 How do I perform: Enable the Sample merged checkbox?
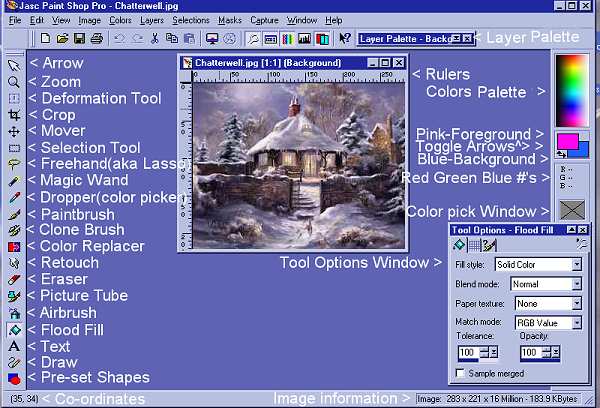point(460,373)
